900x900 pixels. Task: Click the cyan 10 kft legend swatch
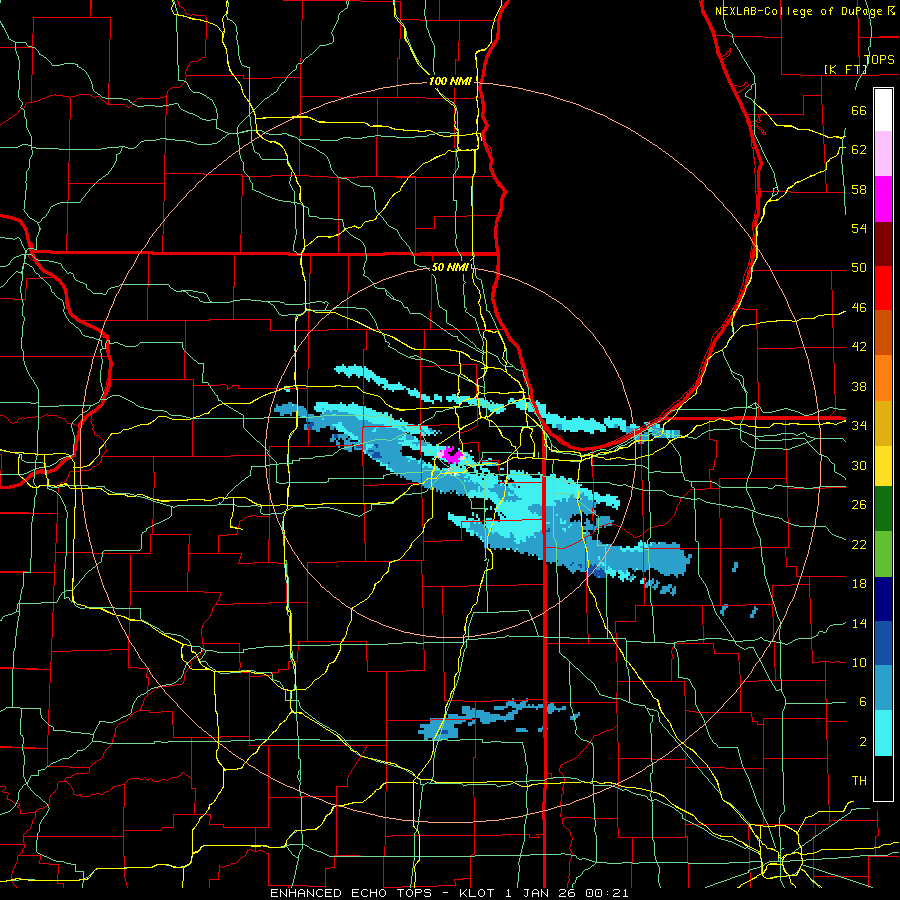pyautogui.click(x=883, y=734)
